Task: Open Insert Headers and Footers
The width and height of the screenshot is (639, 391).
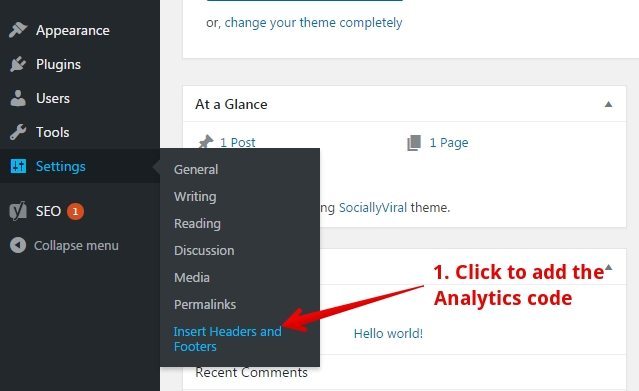Action: (227, 339)
